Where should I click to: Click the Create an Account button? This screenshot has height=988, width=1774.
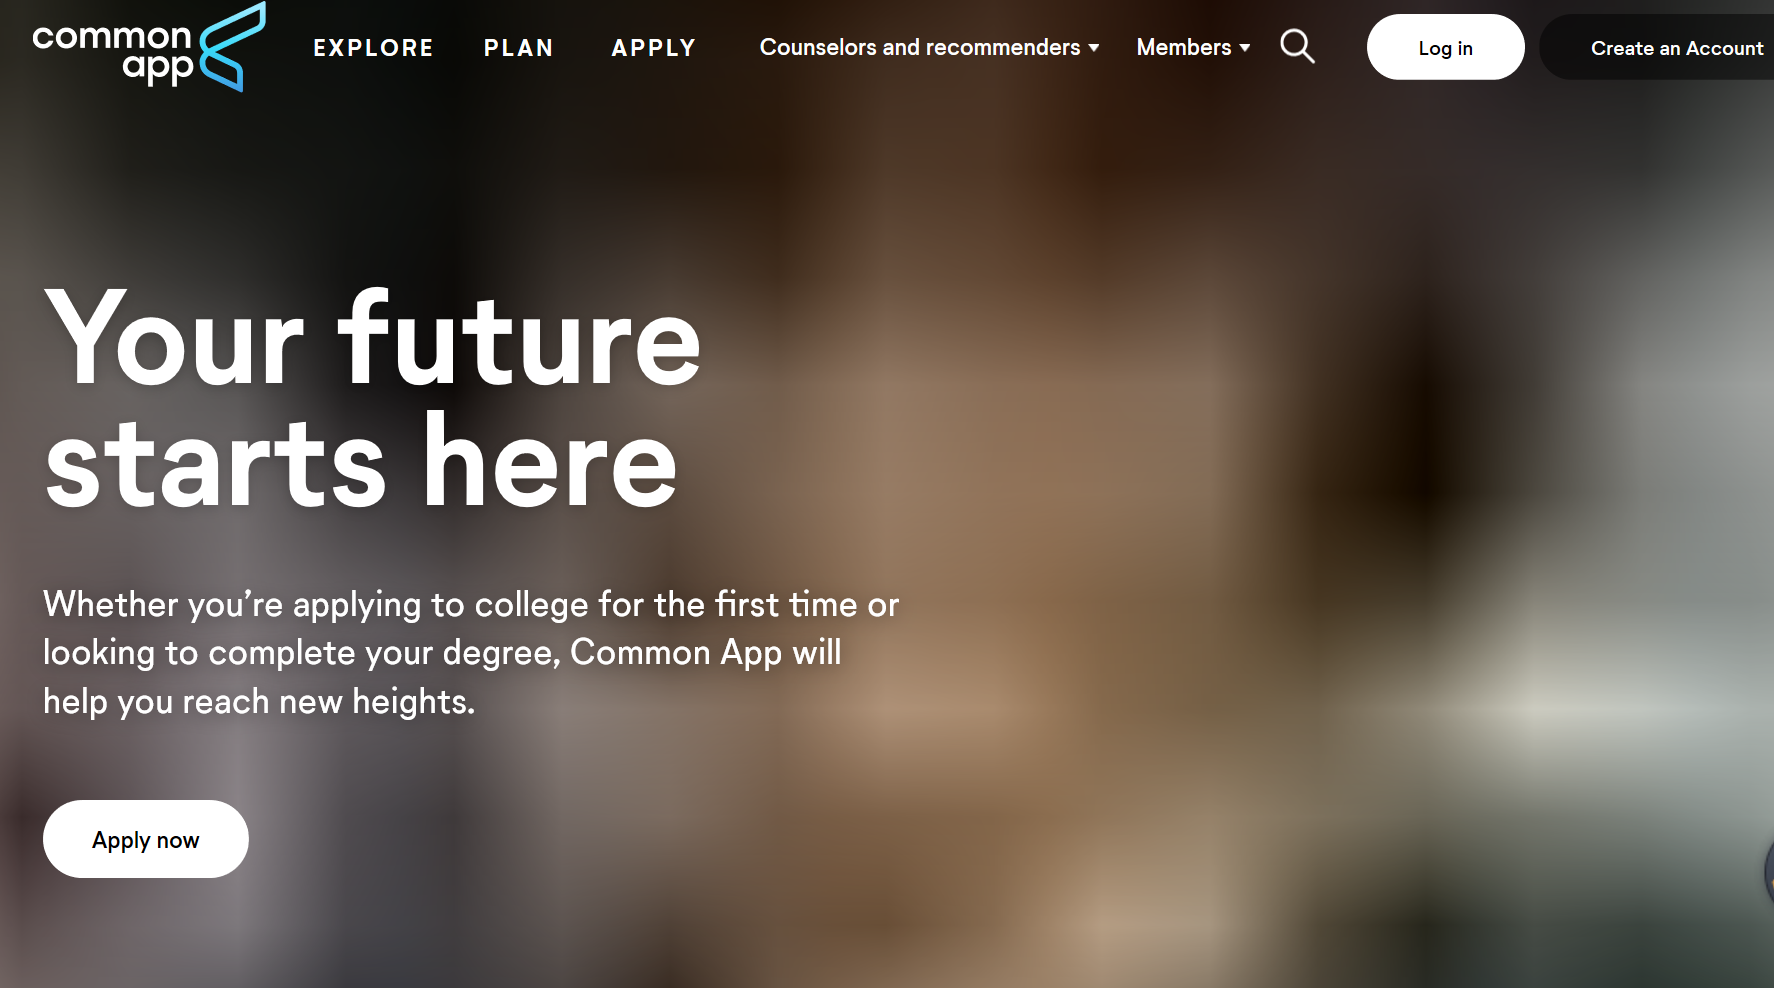(x=1660, y=47)
